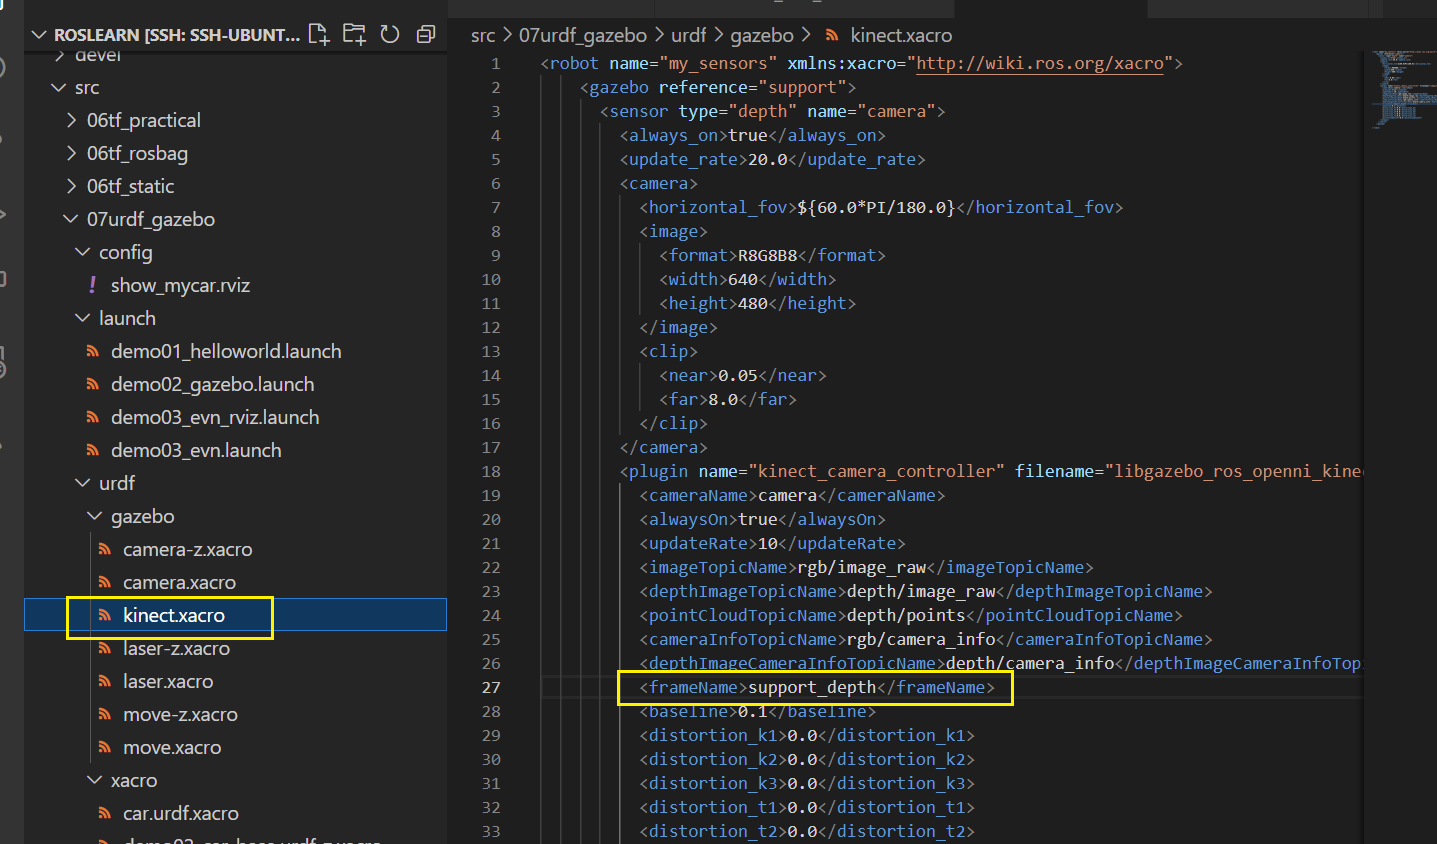Click the gazebo breadcrumb segment

coord(762,35)
